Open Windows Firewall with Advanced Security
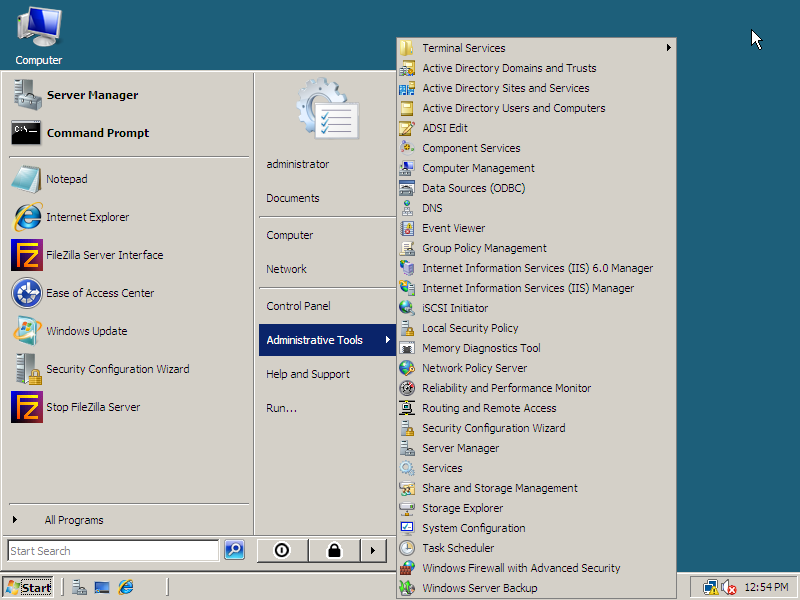800x600 pixels. pos(536,568)
